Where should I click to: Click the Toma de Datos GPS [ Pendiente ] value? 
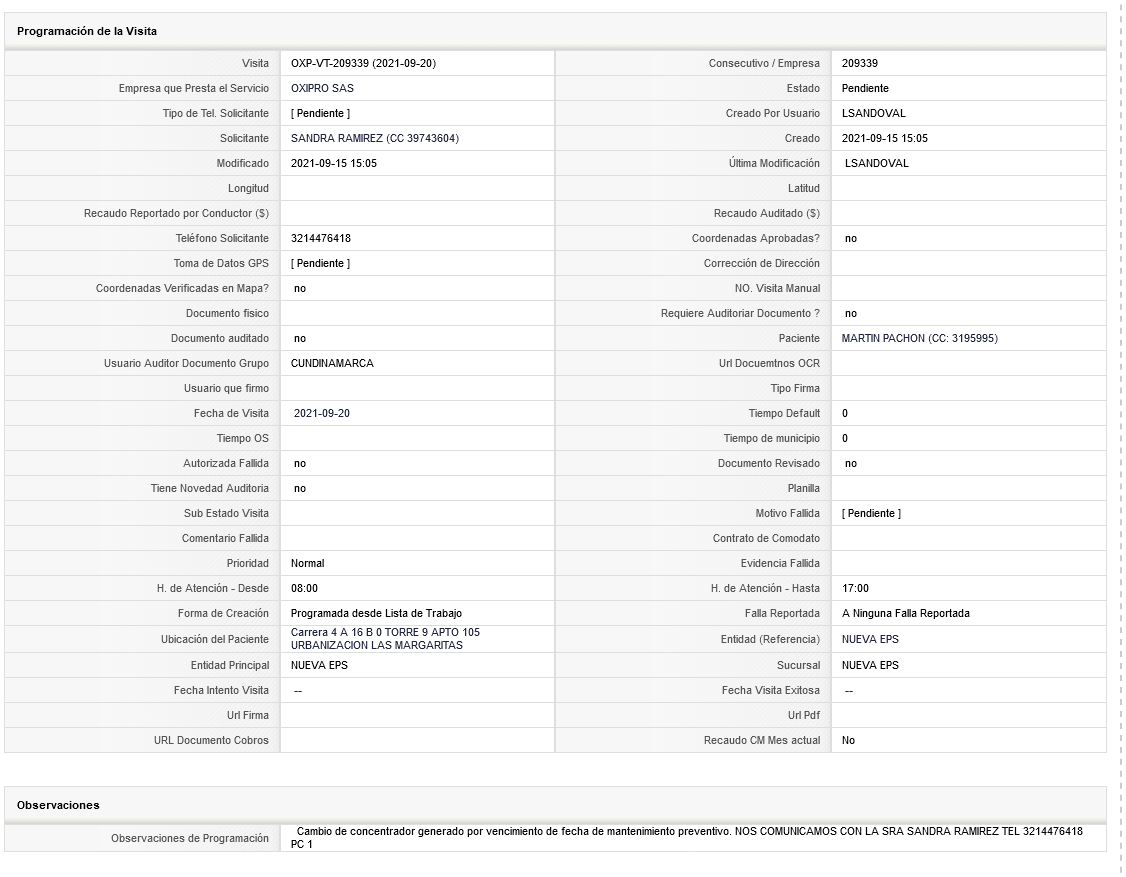pyautogui.click(x=320, y=264)
